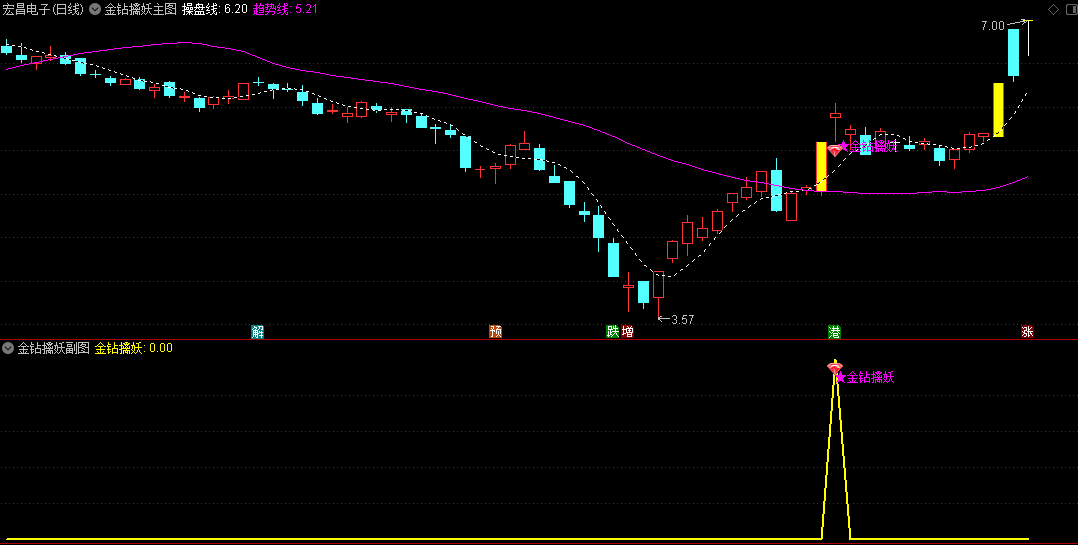Viewport: 1078px width, 545px height.
Task: Click the red diamond signal on main chart
Action: (834, 150)
